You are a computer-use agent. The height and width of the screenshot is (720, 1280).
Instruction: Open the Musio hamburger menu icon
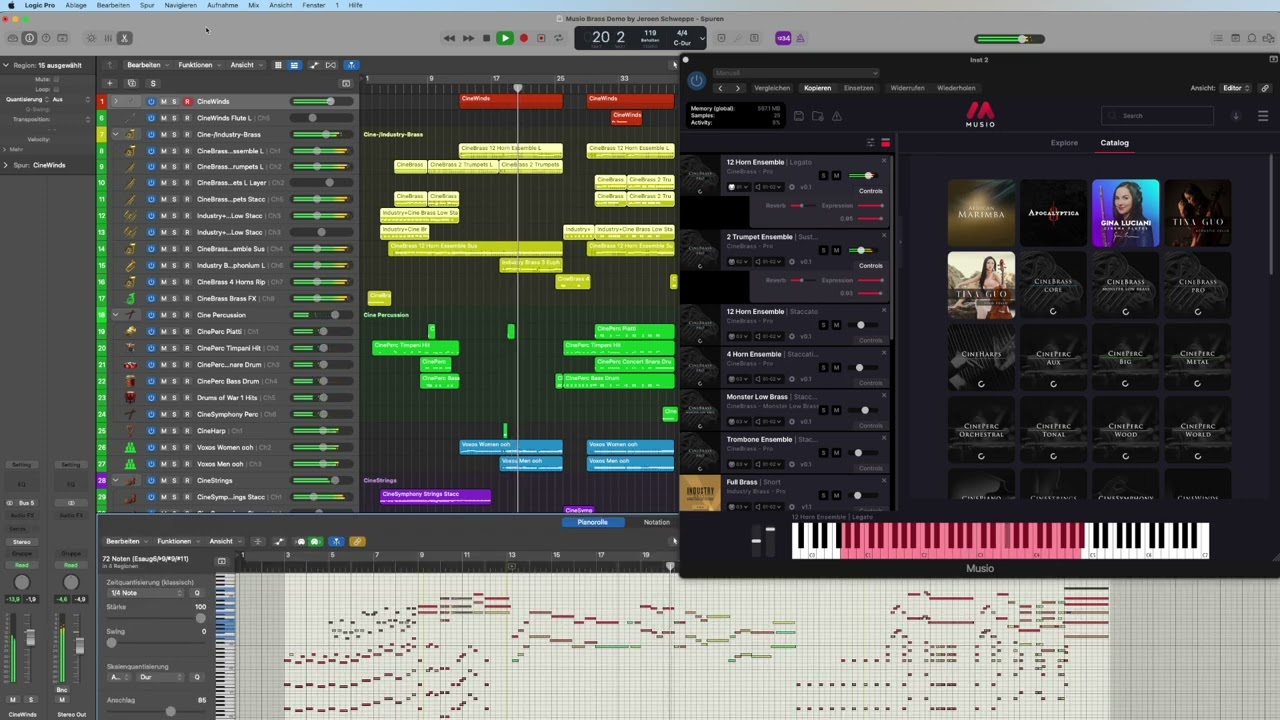[1262, 116]
